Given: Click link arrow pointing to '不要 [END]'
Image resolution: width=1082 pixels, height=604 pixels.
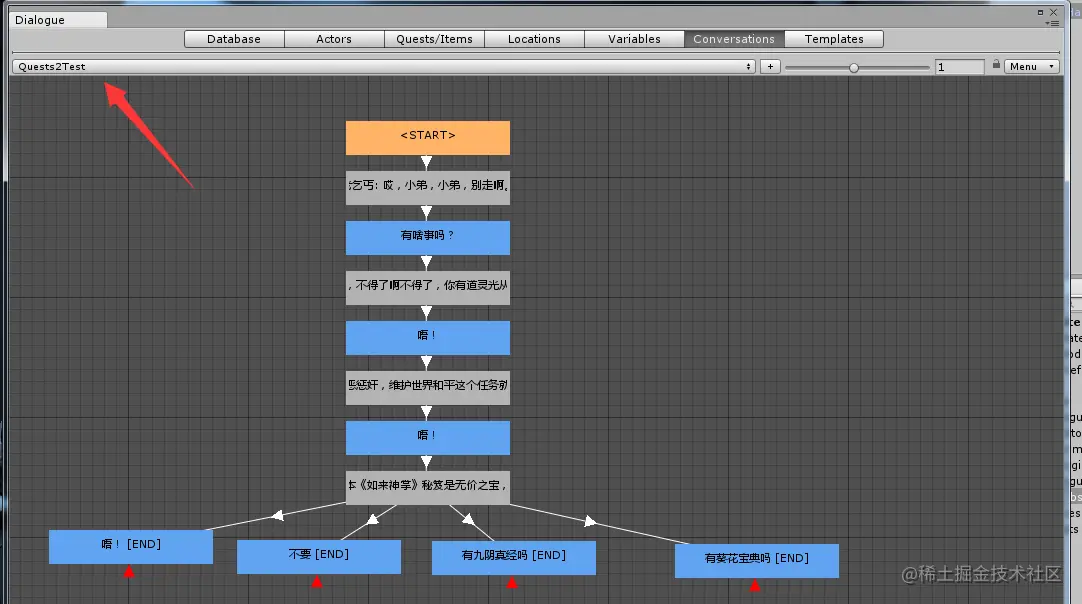Looking at the screenshot, I should coord(373,518).
